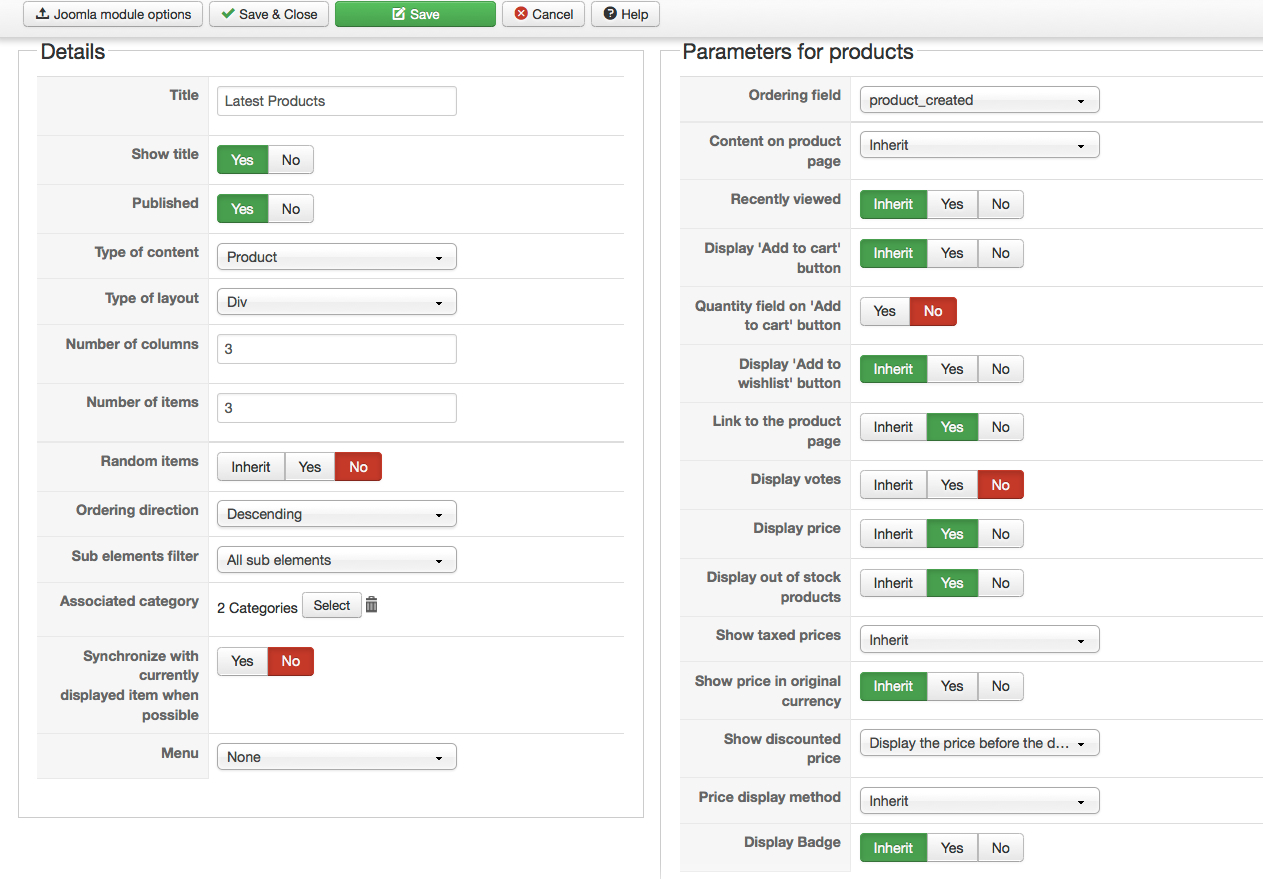Cancel editing the module

tap(544, 14)
